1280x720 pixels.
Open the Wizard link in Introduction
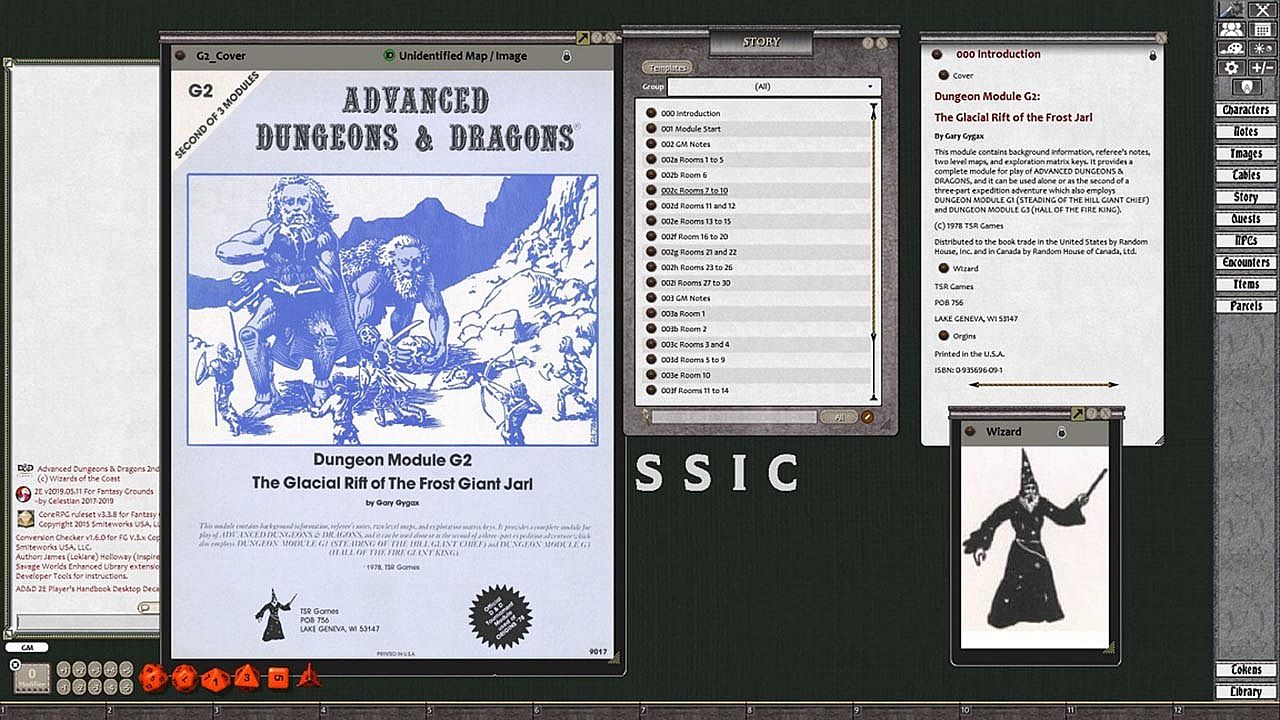pyautogui.click(x=943, y=268)
